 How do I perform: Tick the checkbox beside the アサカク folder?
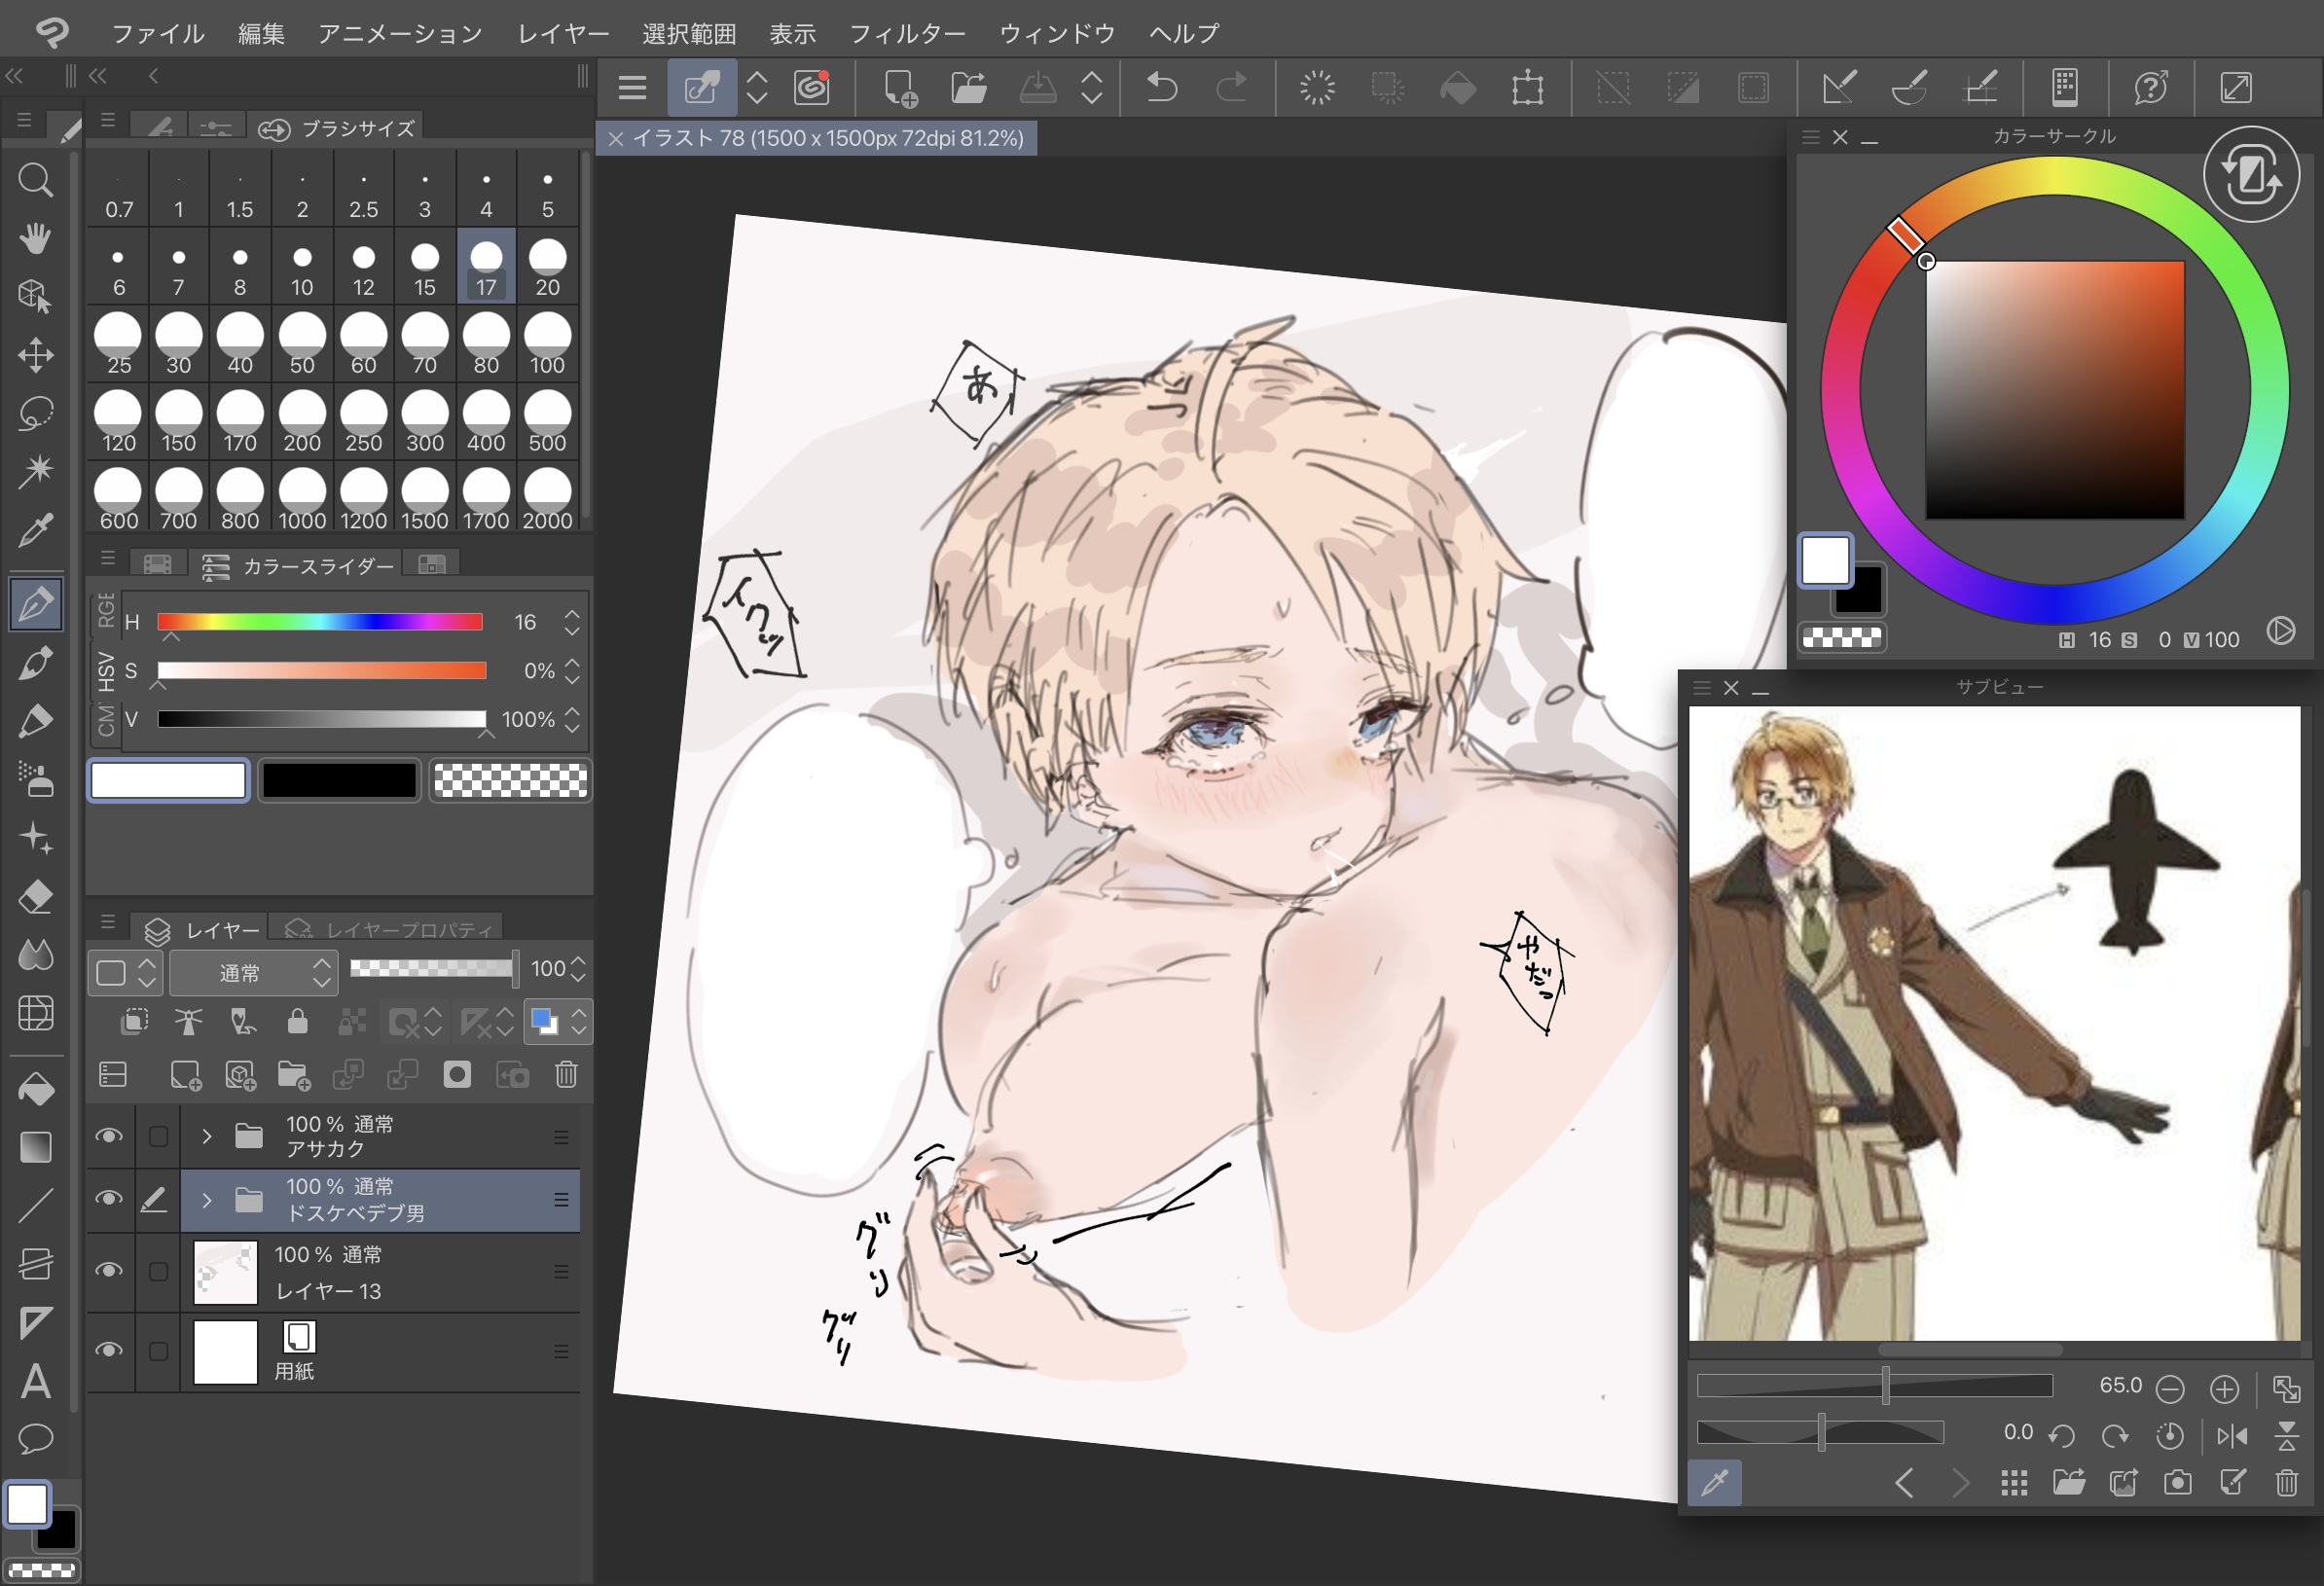point(158,1136)
